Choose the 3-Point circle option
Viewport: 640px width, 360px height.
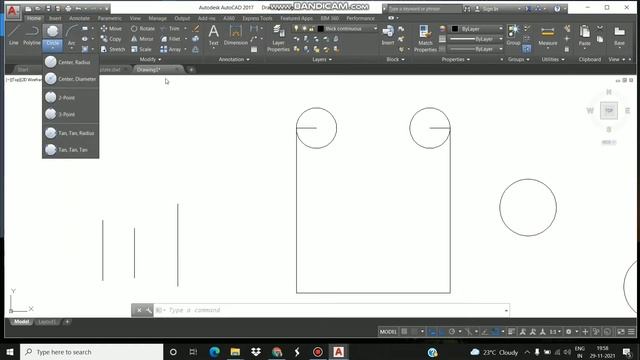[x=71, y=114]
